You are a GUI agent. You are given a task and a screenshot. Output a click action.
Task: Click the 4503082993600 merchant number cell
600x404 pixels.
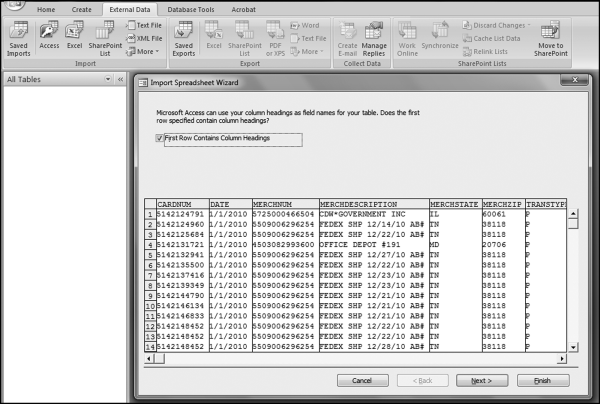pyautogui.click(x=285, y=244)
